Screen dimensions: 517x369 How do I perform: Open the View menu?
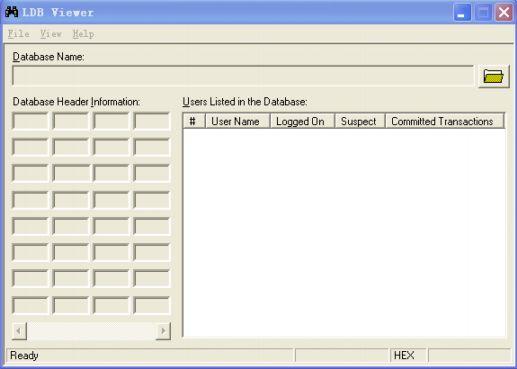coord(51,34)
